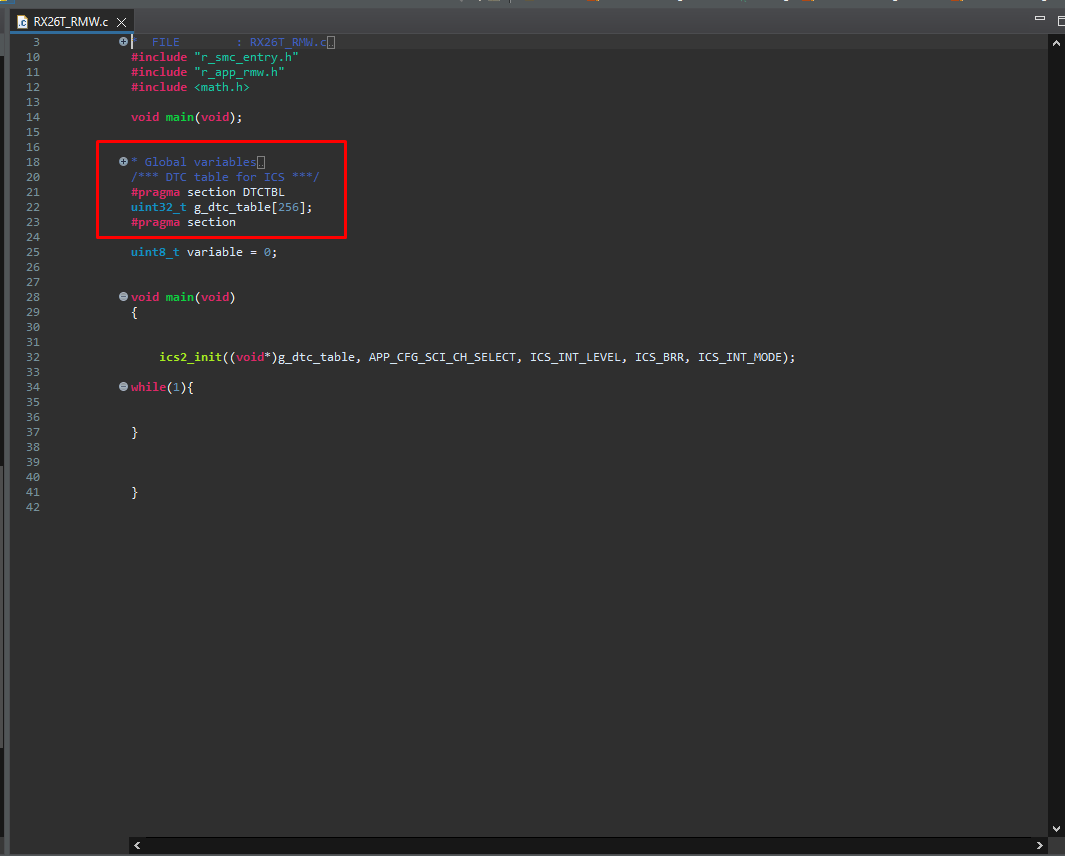Screen dimensions: 1065x856
Task: Click the vertical scrollbar down arrow
Action: pos(1056,828)
